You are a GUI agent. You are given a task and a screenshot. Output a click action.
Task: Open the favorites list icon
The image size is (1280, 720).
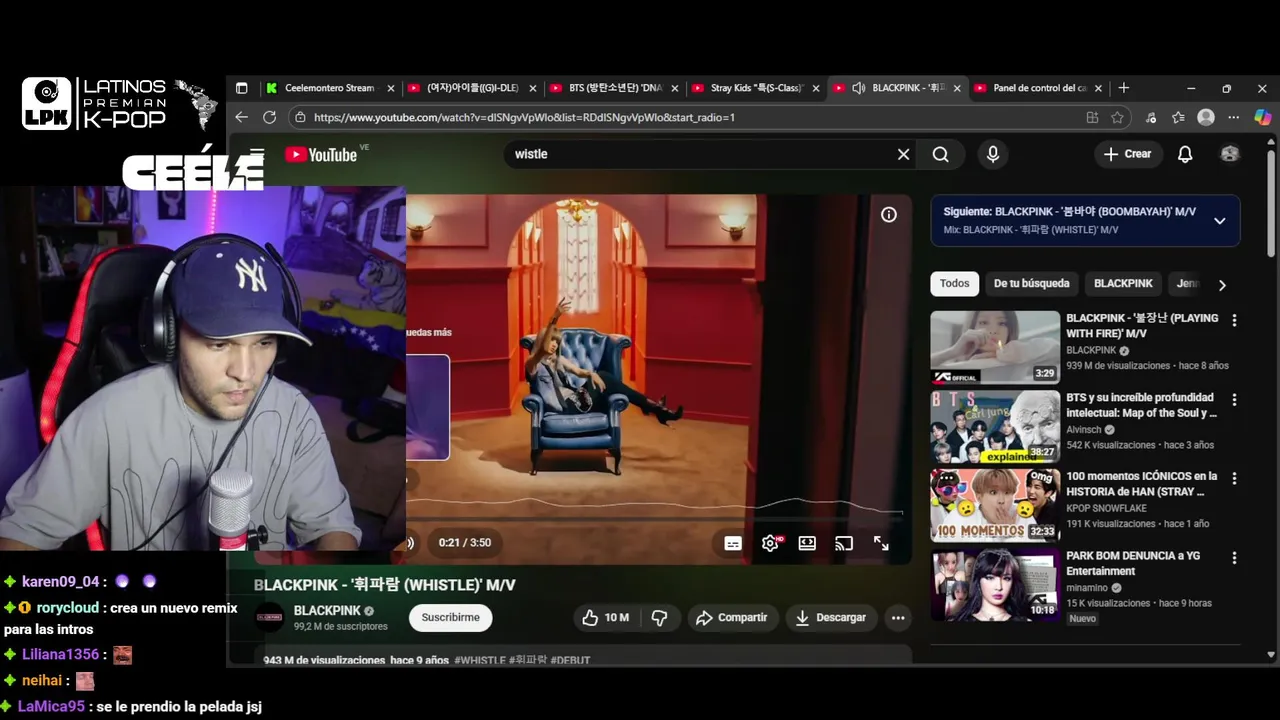pos(1178,117)
